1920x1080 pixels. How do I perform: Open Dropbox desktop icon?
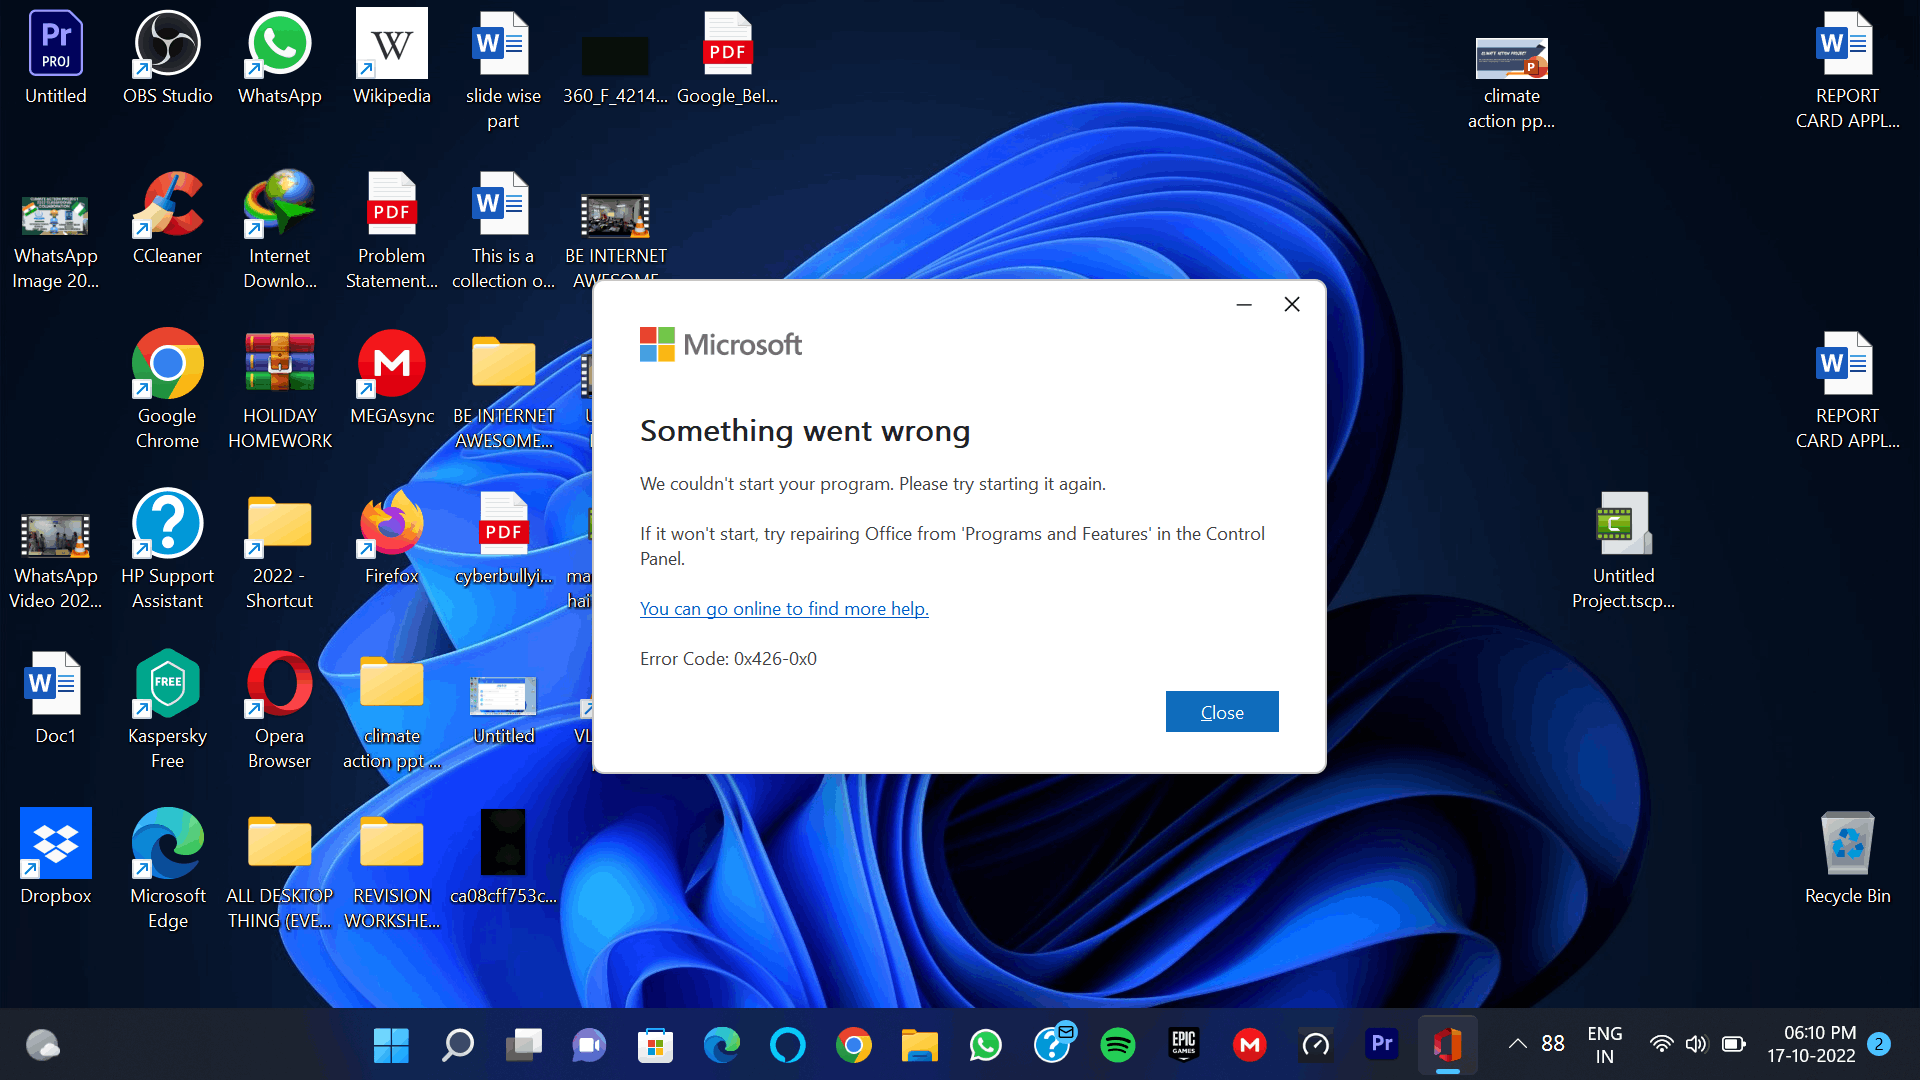[54, 860]
